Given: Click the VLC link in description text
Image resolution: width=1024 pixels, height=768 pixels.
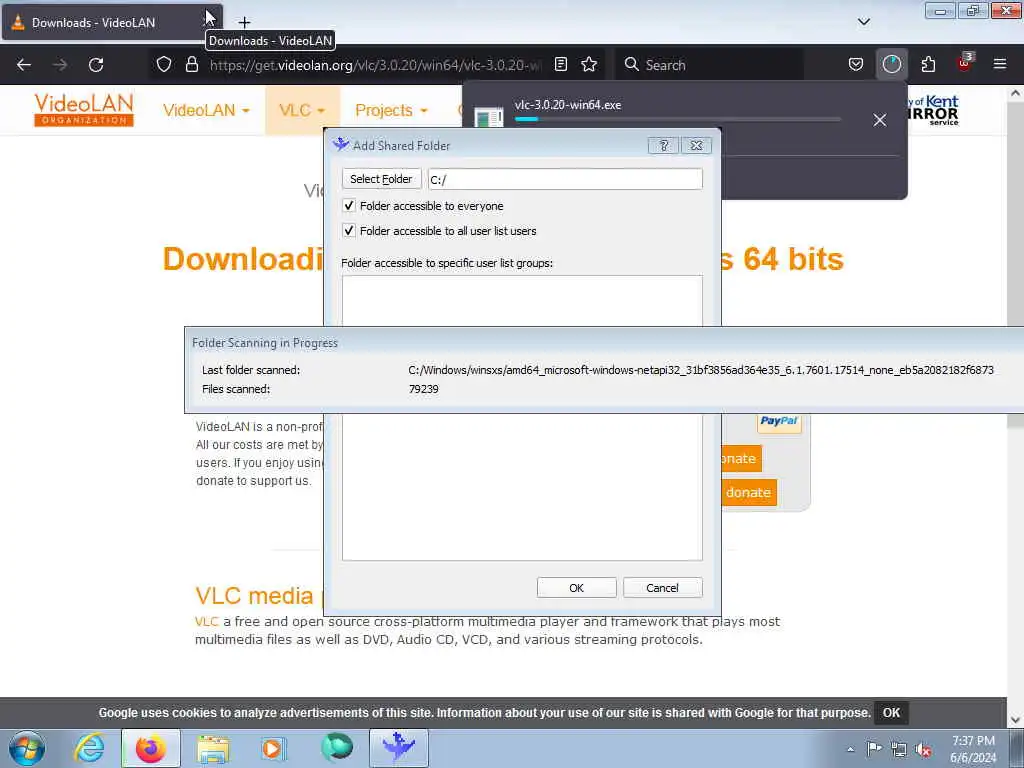Looking at the screenshot, I should pyautogui.click(x=206, y=621).
